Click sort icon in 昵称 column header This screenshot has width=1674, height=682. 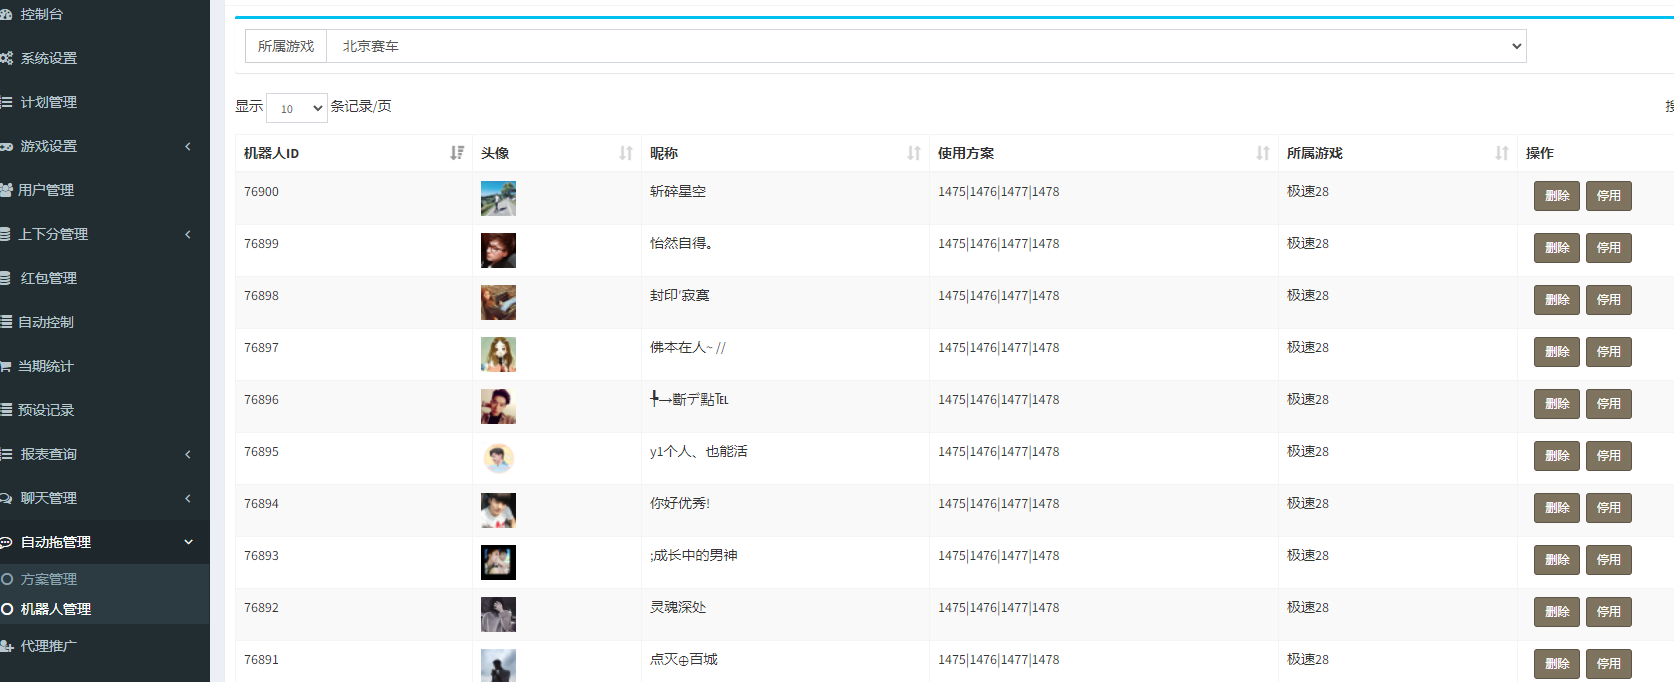pos(914,153)
